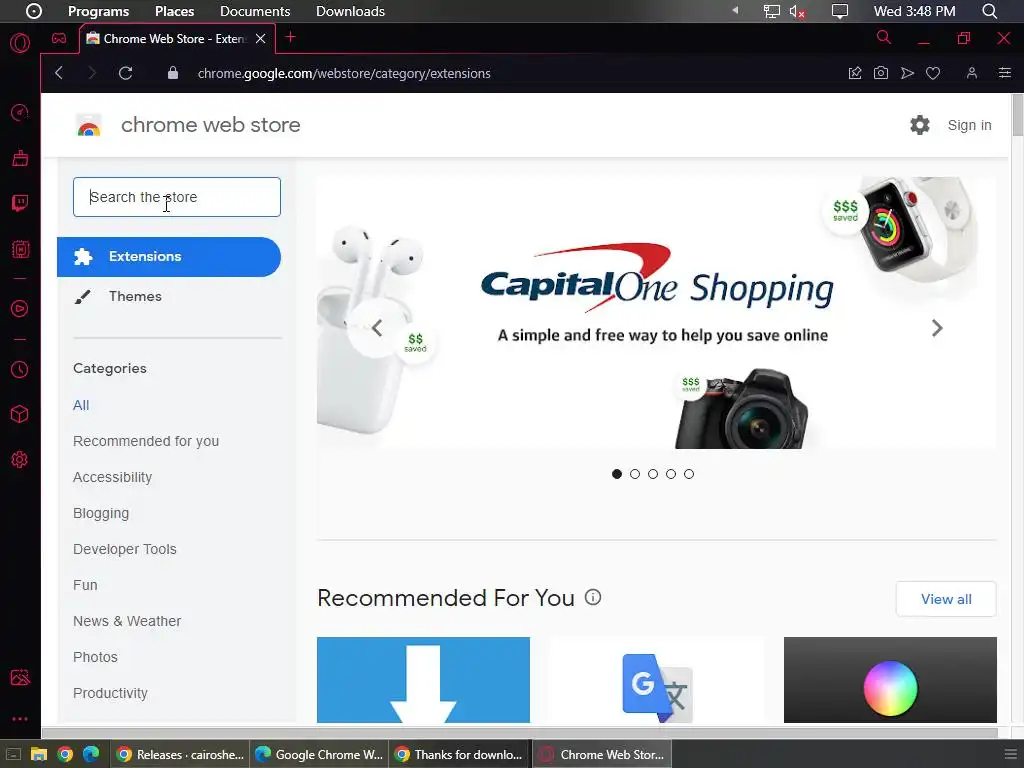Take a snapshot with camera icon
This screenshot has height=768, width=1024.
click(x=881, y=73)
